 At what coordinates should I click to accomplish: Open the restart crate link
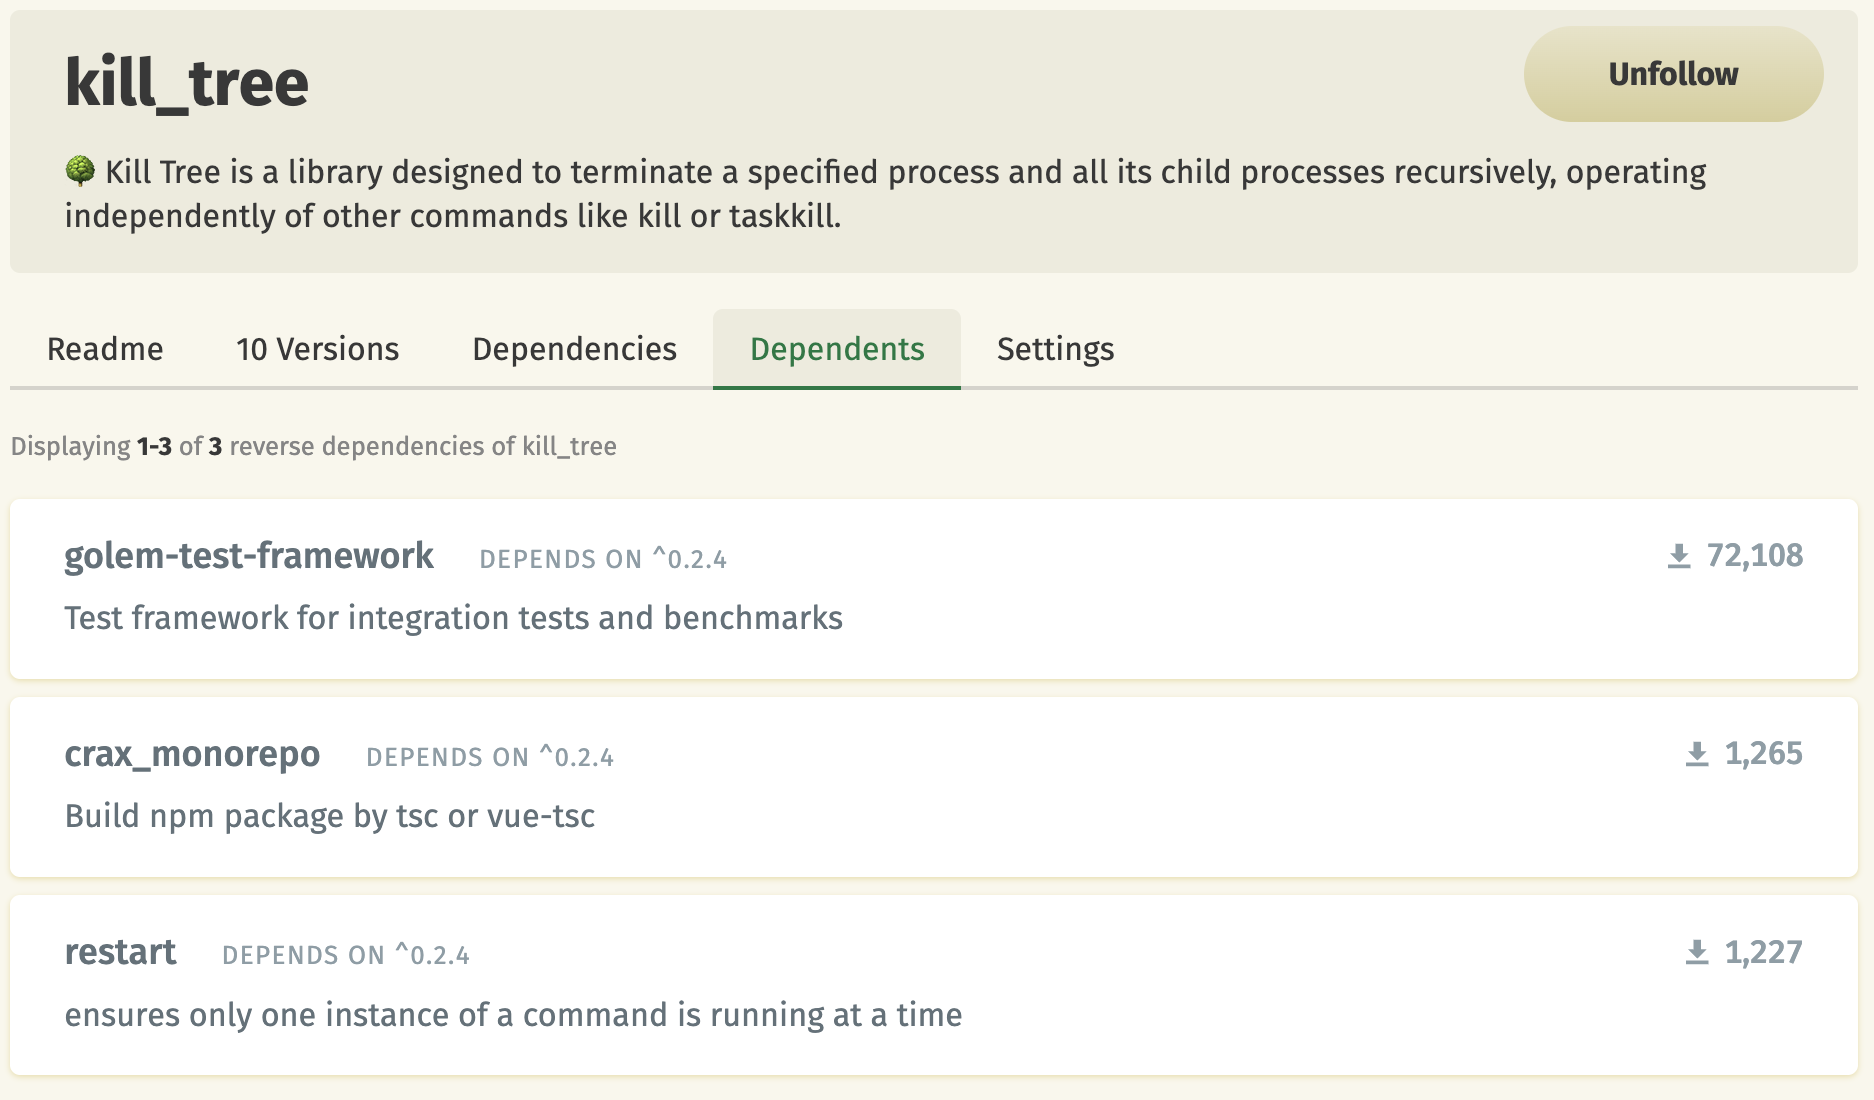[120, 952]
